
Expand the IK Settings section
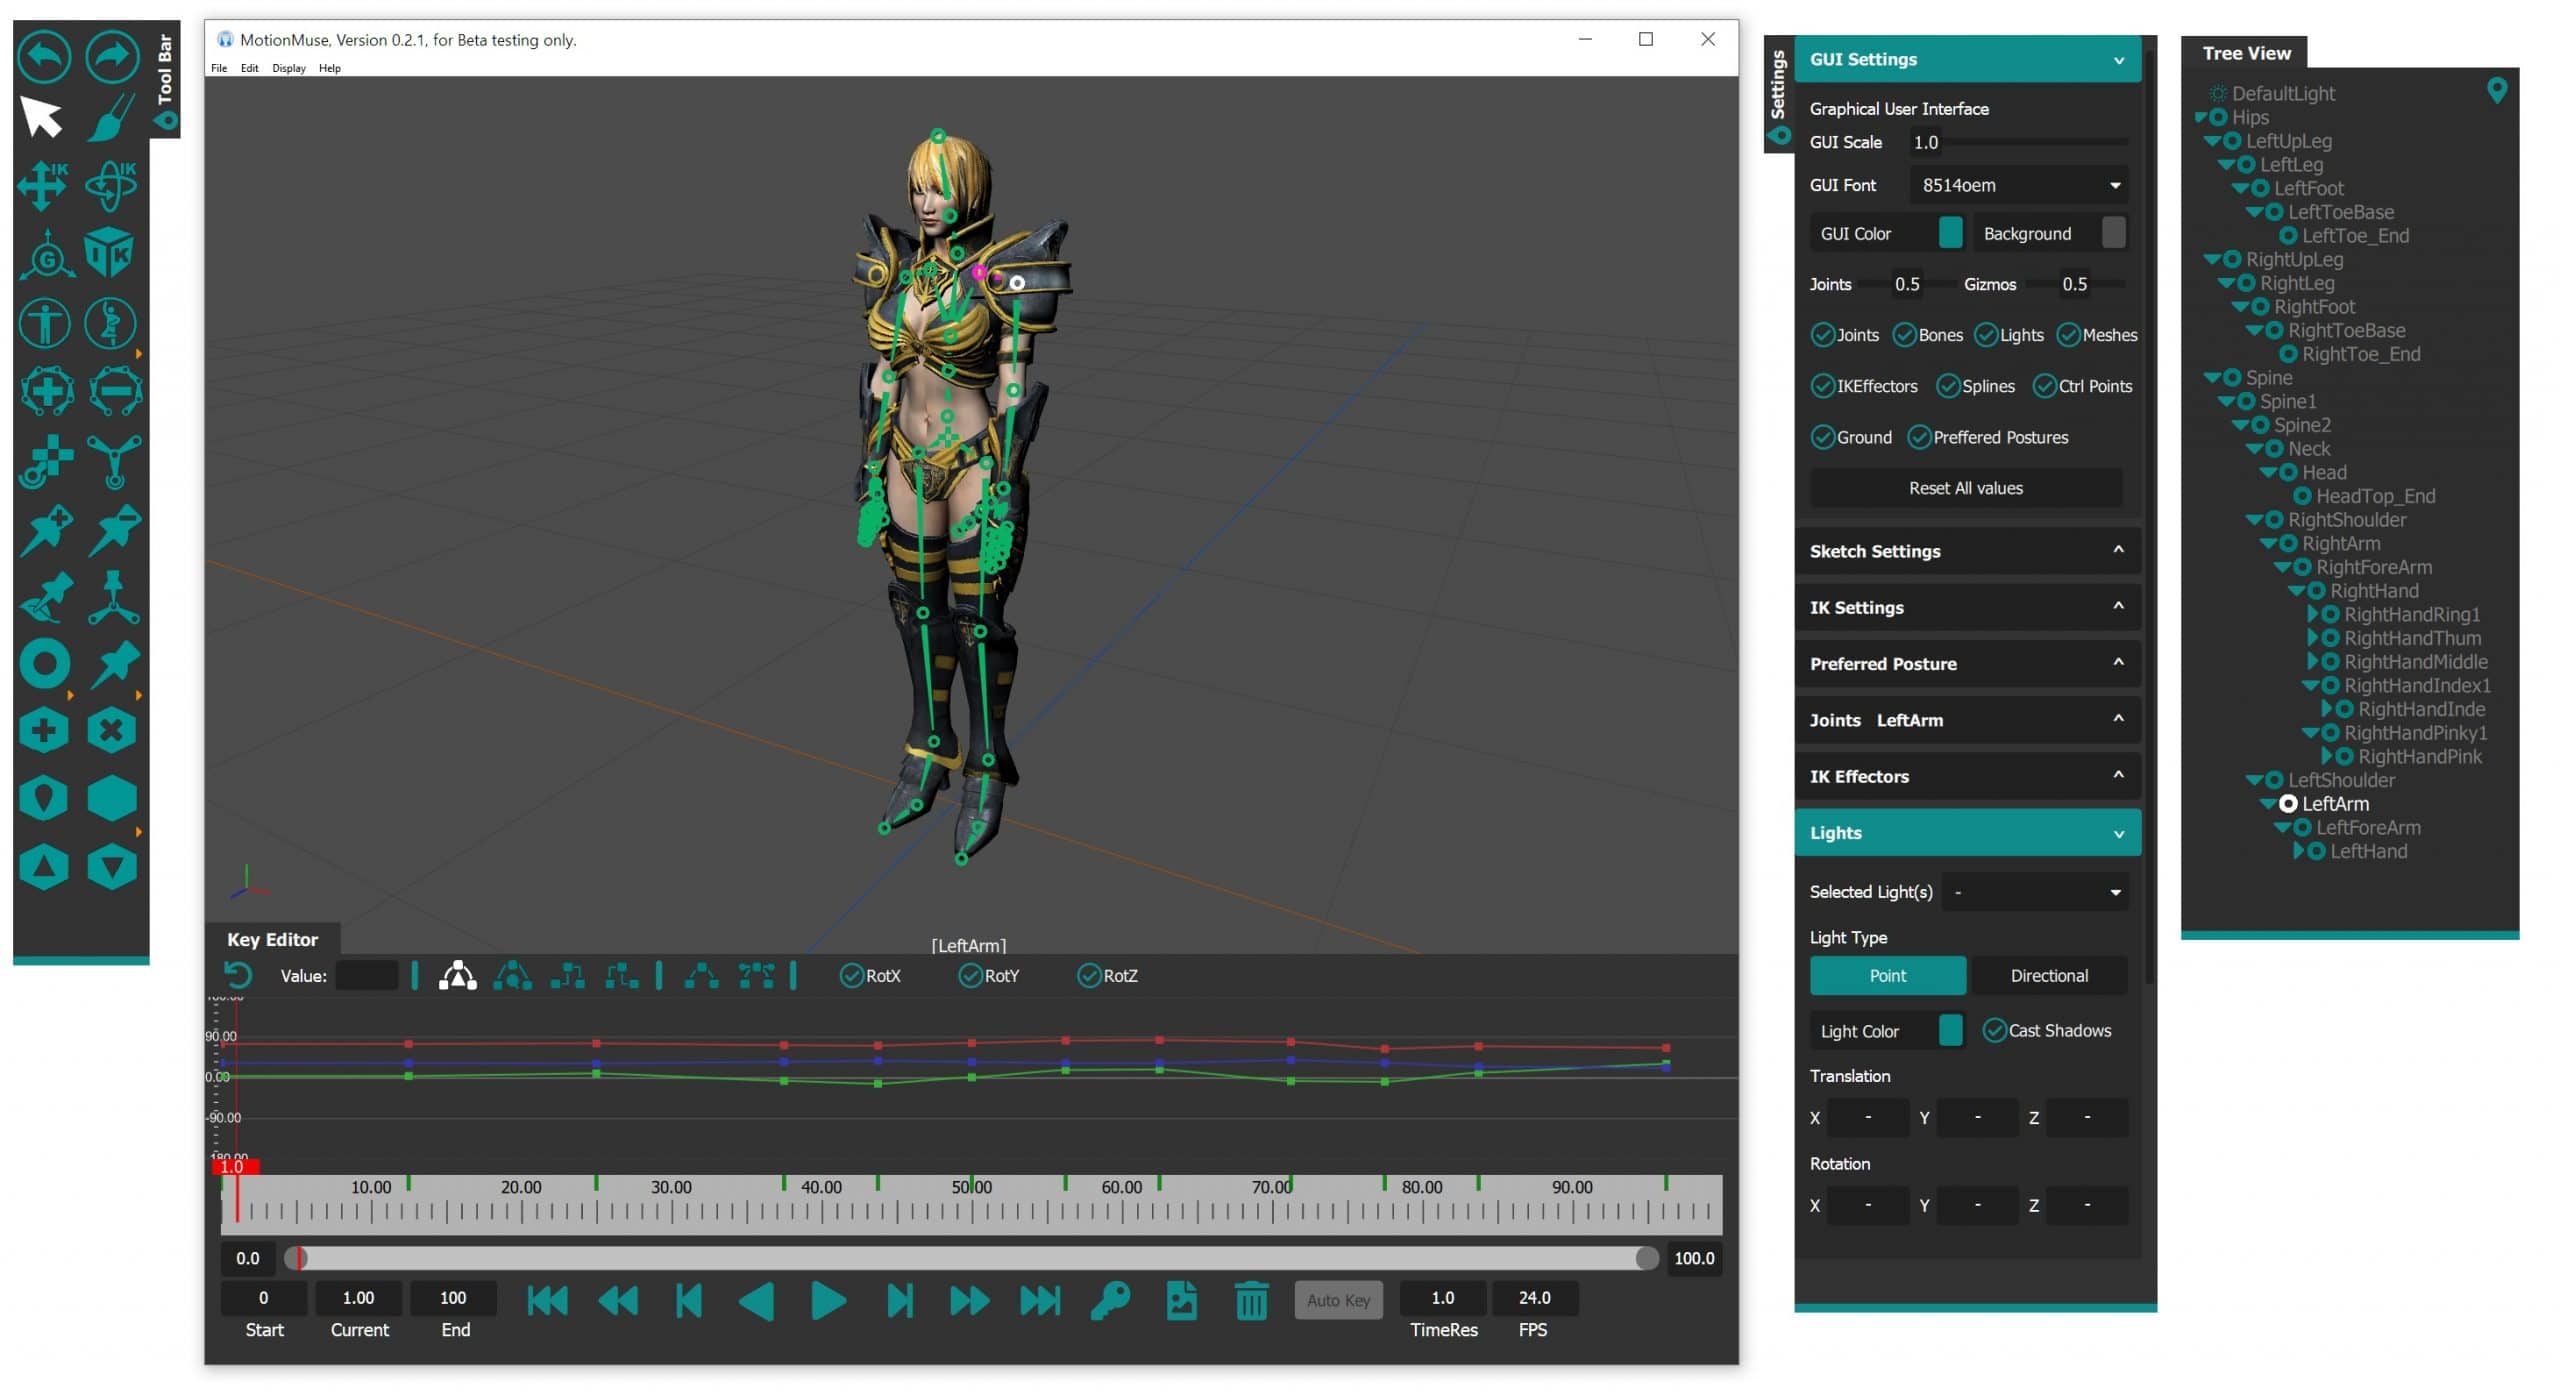click(1967, 607)
